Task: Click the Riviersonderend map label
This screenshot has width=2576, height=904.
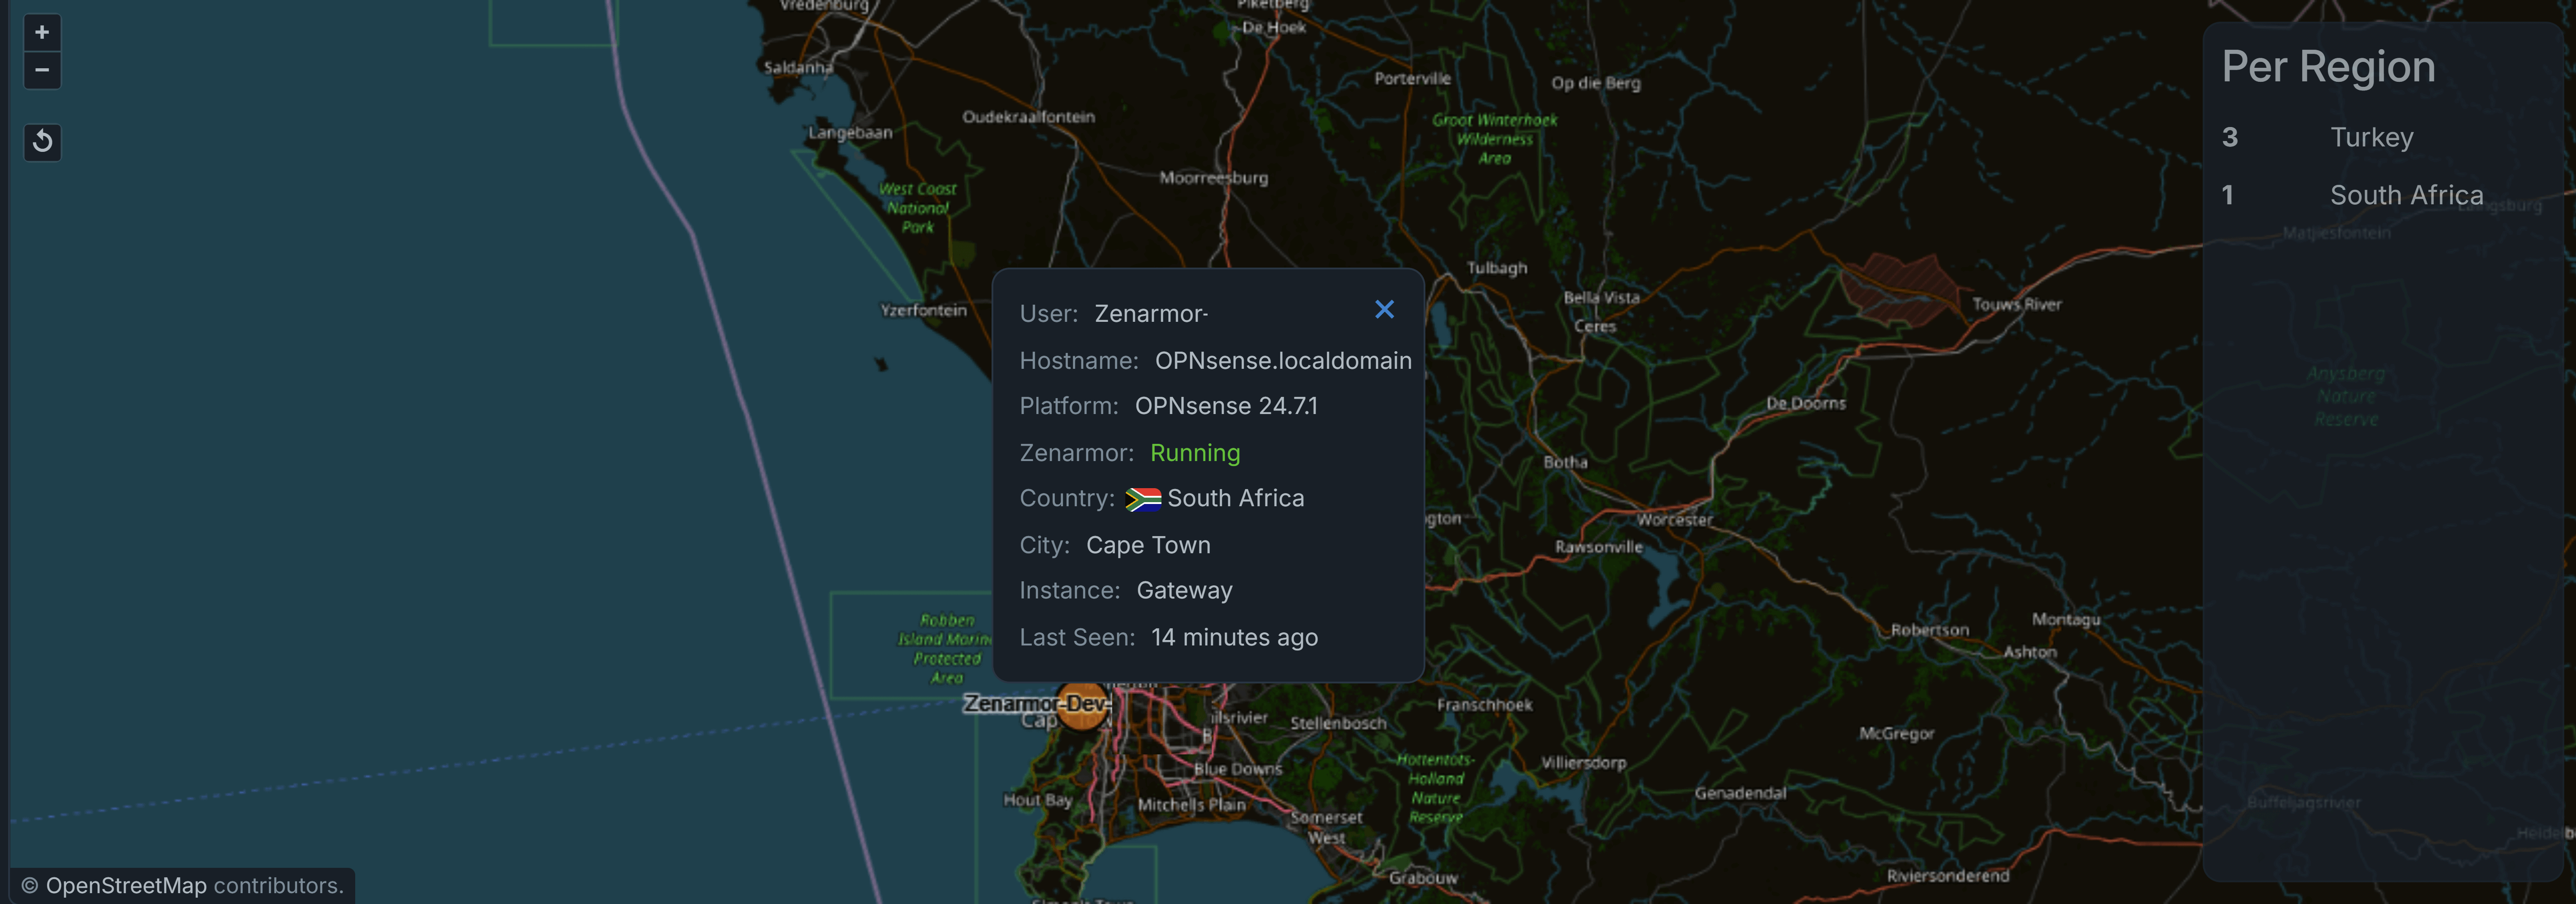Action: [x=1947, y=876]
